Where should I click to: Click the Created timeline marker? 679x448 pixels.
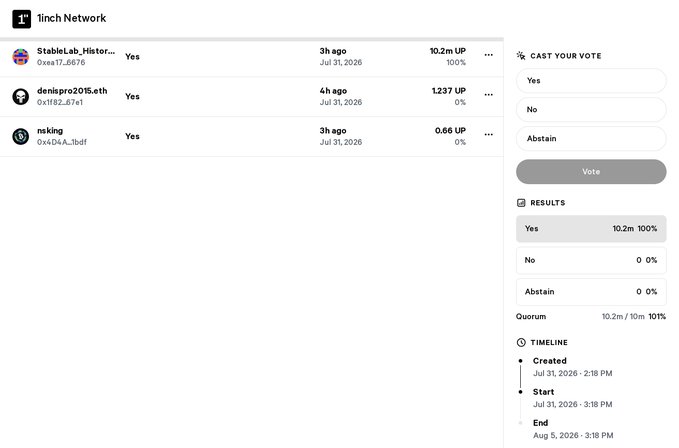point(521,361)
